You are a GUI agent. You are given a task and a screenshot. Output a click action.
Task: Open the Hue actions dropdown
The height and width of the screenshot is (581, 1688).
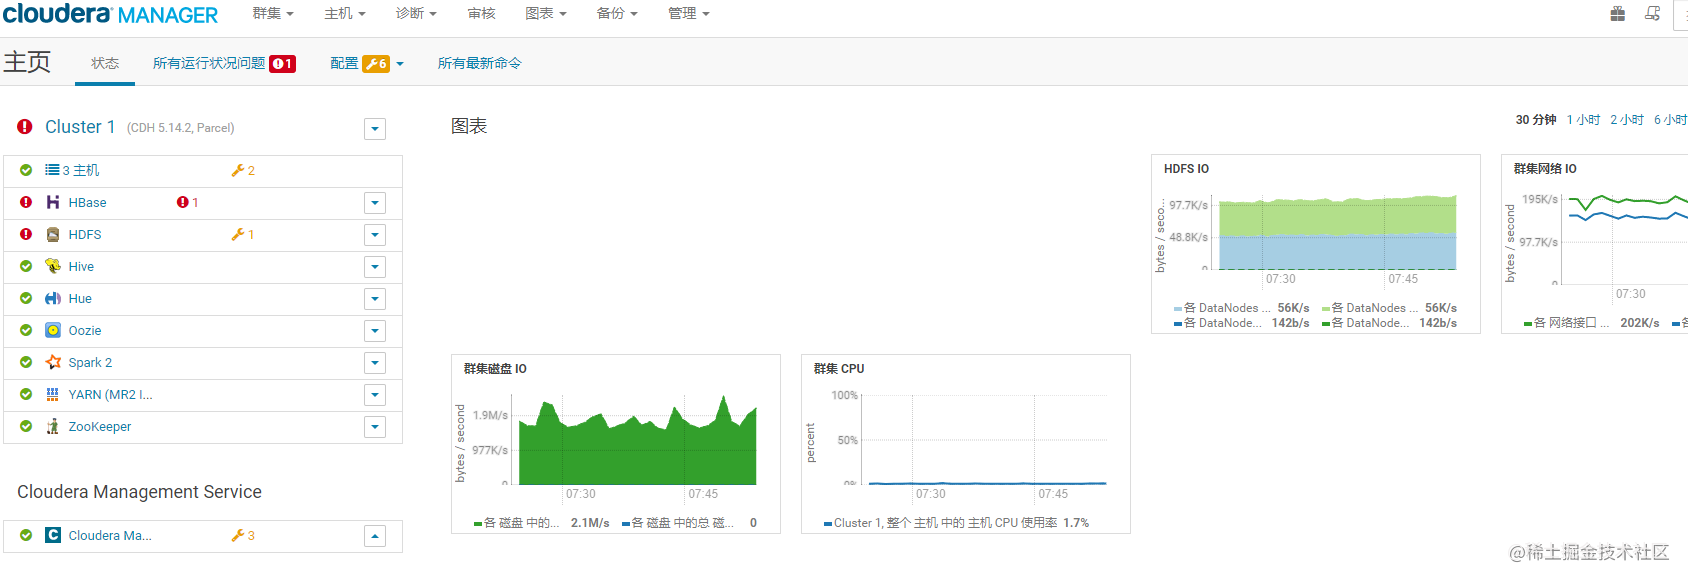coord(375,299)
